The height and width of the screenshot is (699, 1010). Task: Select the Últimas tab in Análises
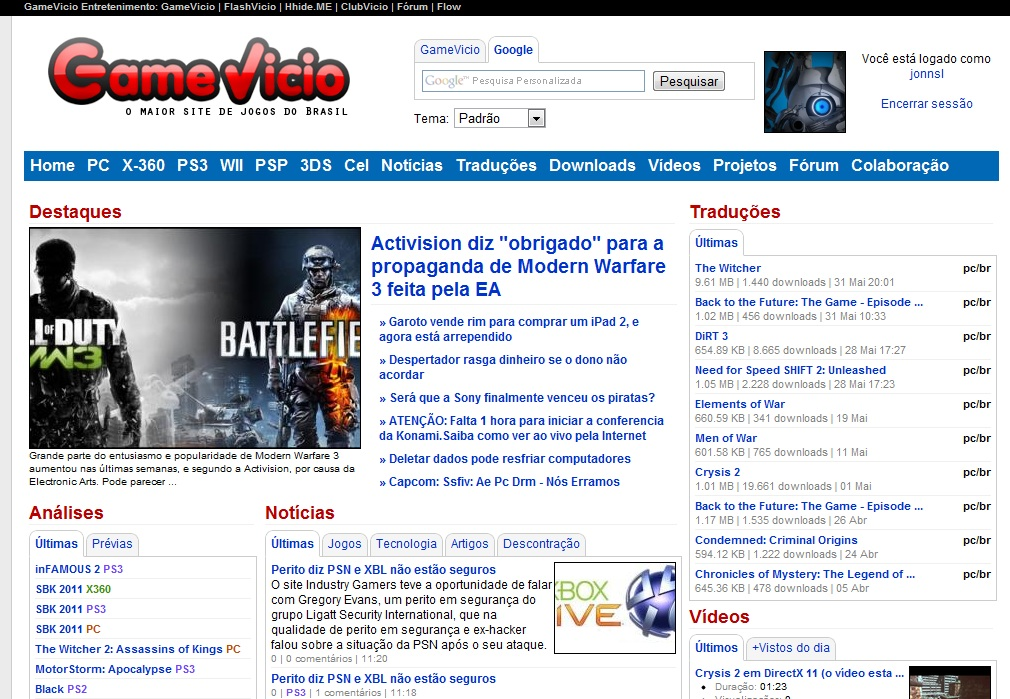coord(56,544)
